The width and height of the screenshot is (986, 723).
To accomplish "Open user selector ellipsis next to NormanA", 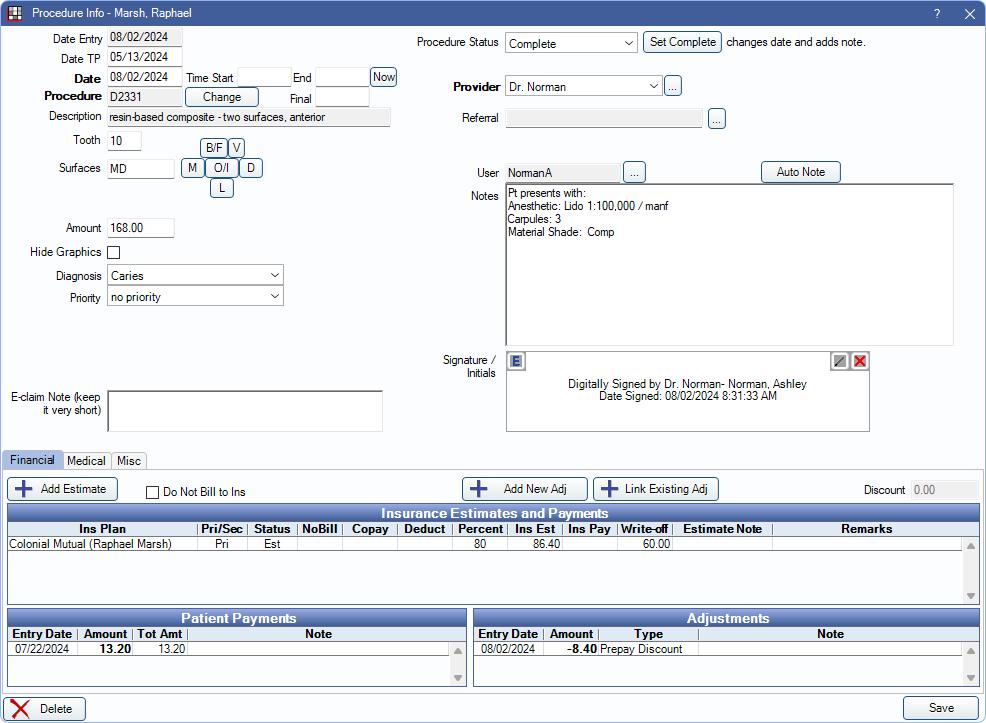I will [x=634, y=173].
